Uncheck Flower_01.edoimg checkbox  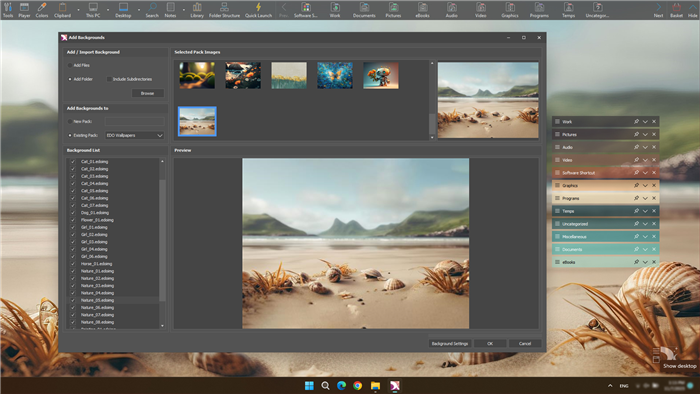pos(73,220)
